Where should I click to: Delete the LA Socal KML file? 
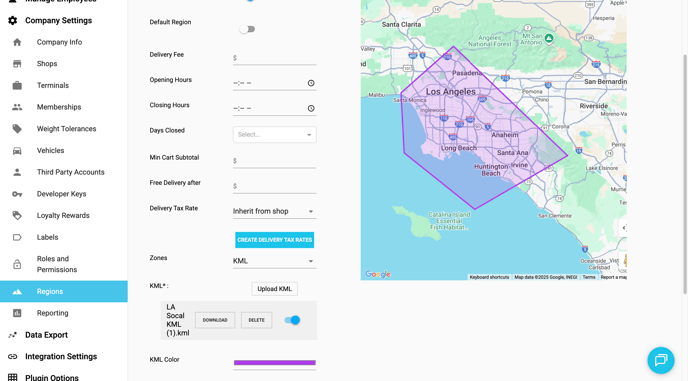pos(257,320)
